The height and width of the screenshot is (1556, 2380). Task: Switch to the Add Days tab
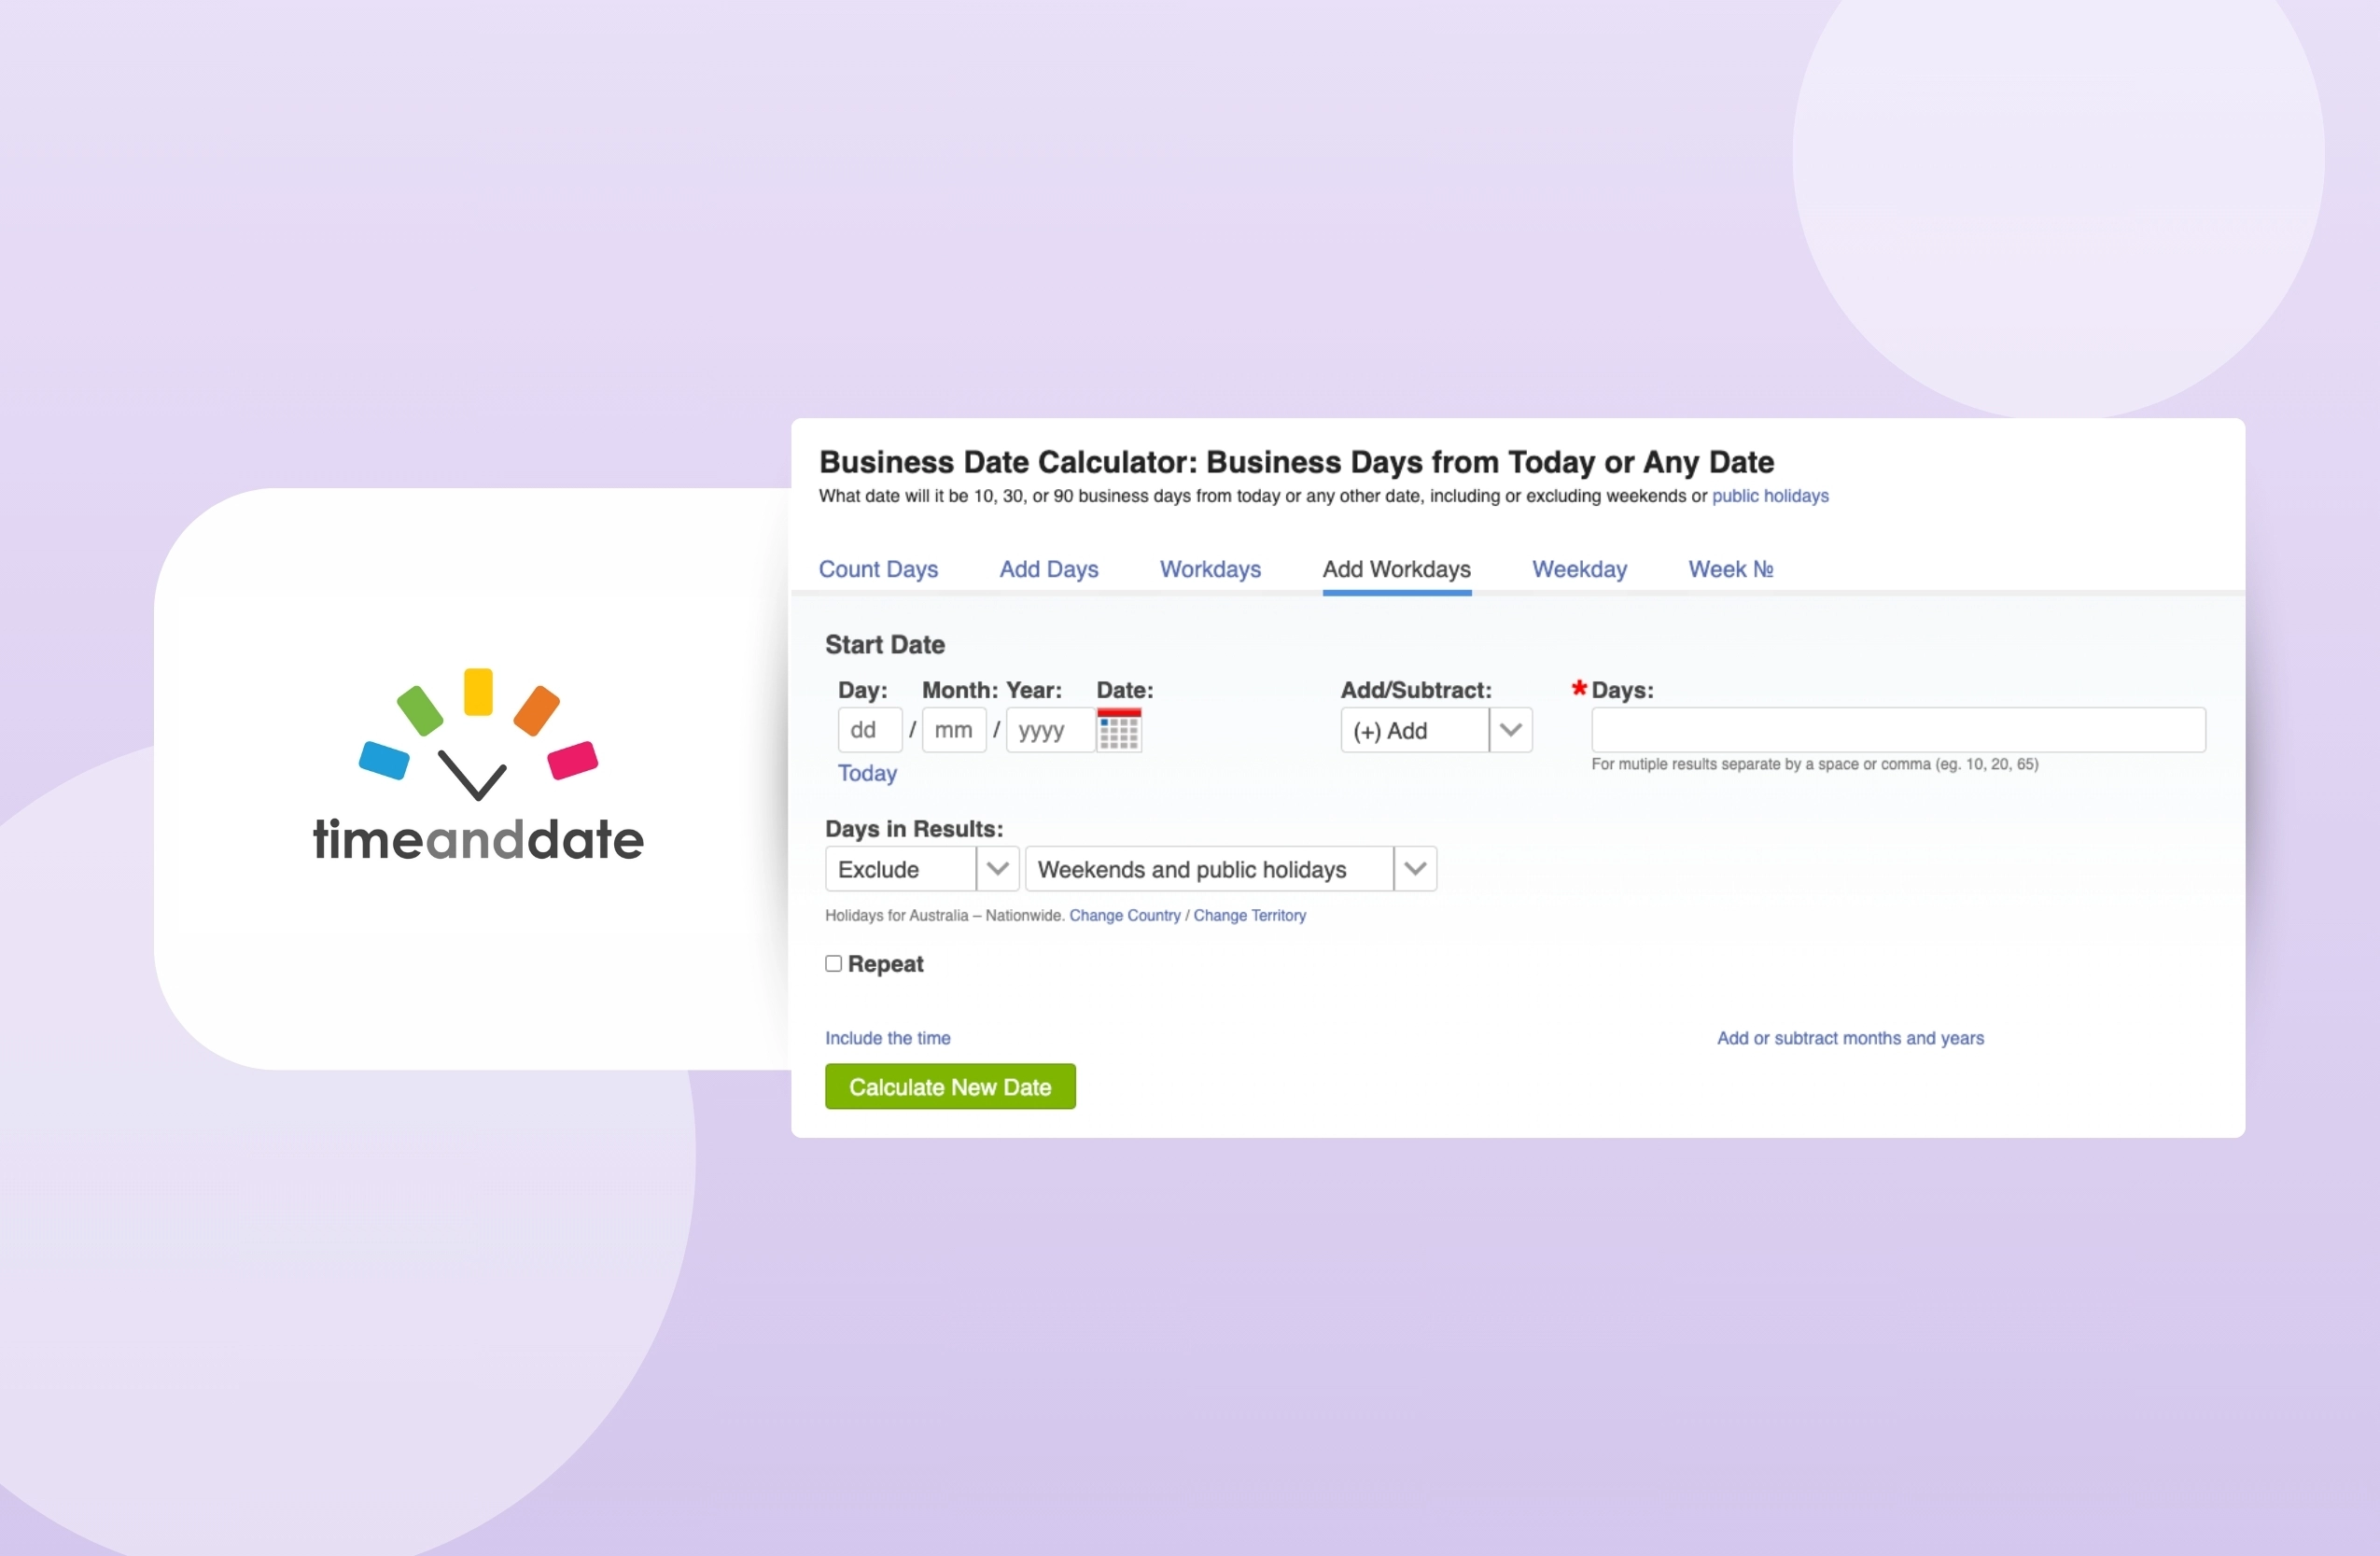tap(1049, 569)
